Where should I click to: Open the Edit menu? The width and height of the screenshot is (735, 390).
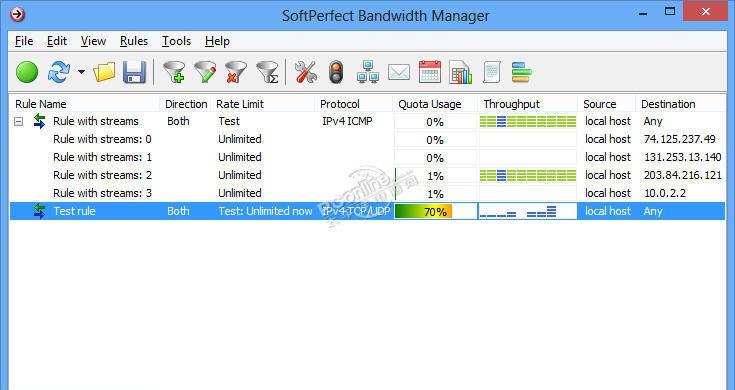[x=57, y=41]
